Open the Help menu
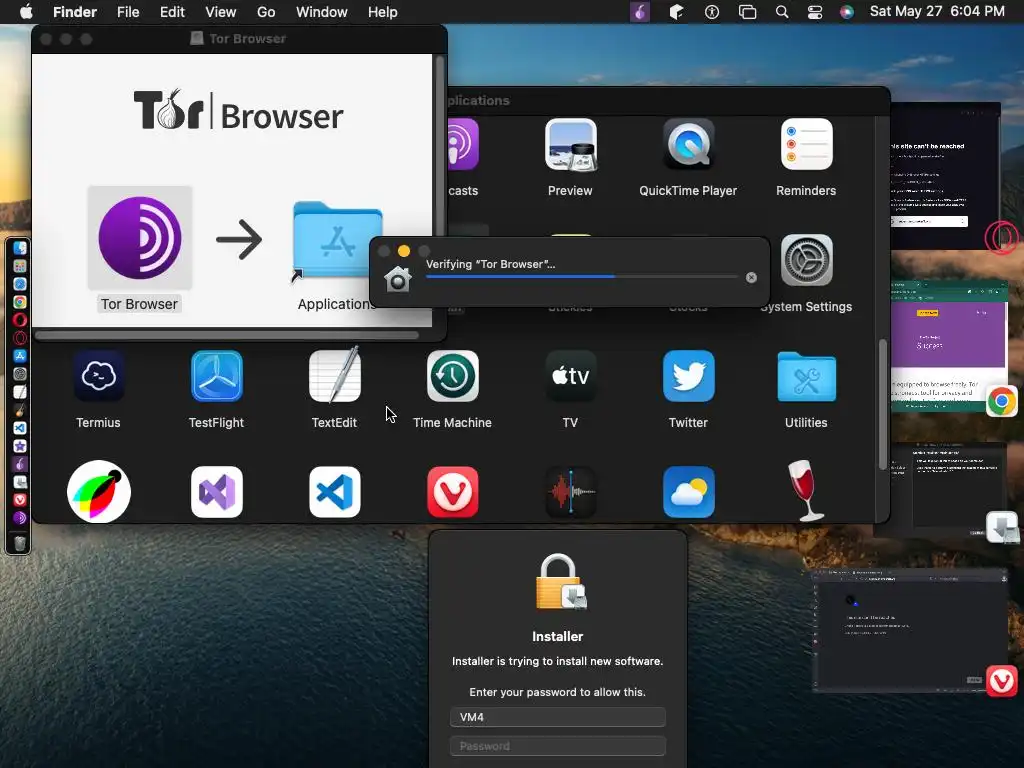 click(383, 12)
